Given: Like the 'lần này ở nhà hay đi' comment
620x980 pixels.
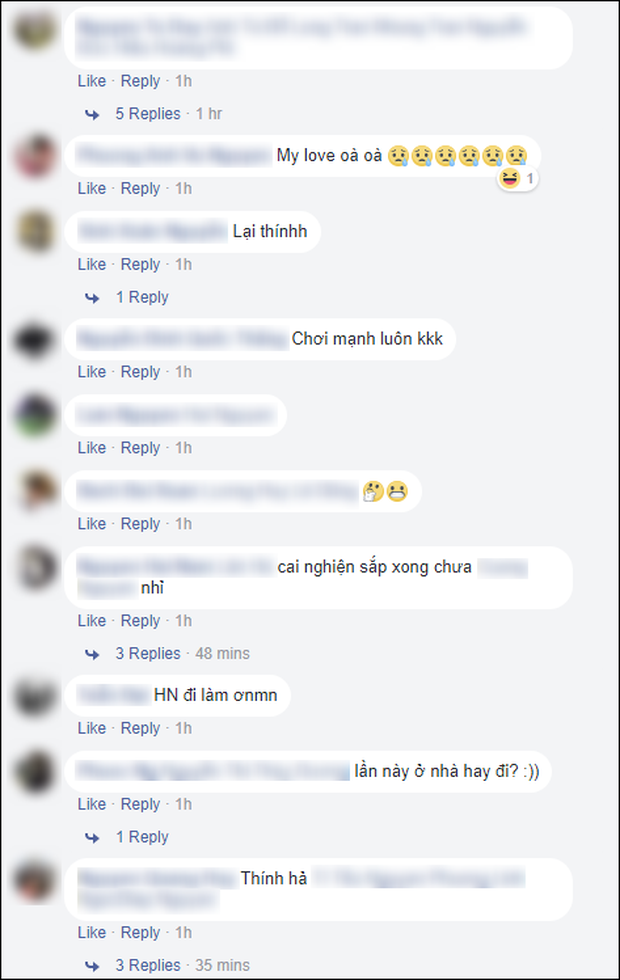Looking at the screenshot, I should click(92, 804).
